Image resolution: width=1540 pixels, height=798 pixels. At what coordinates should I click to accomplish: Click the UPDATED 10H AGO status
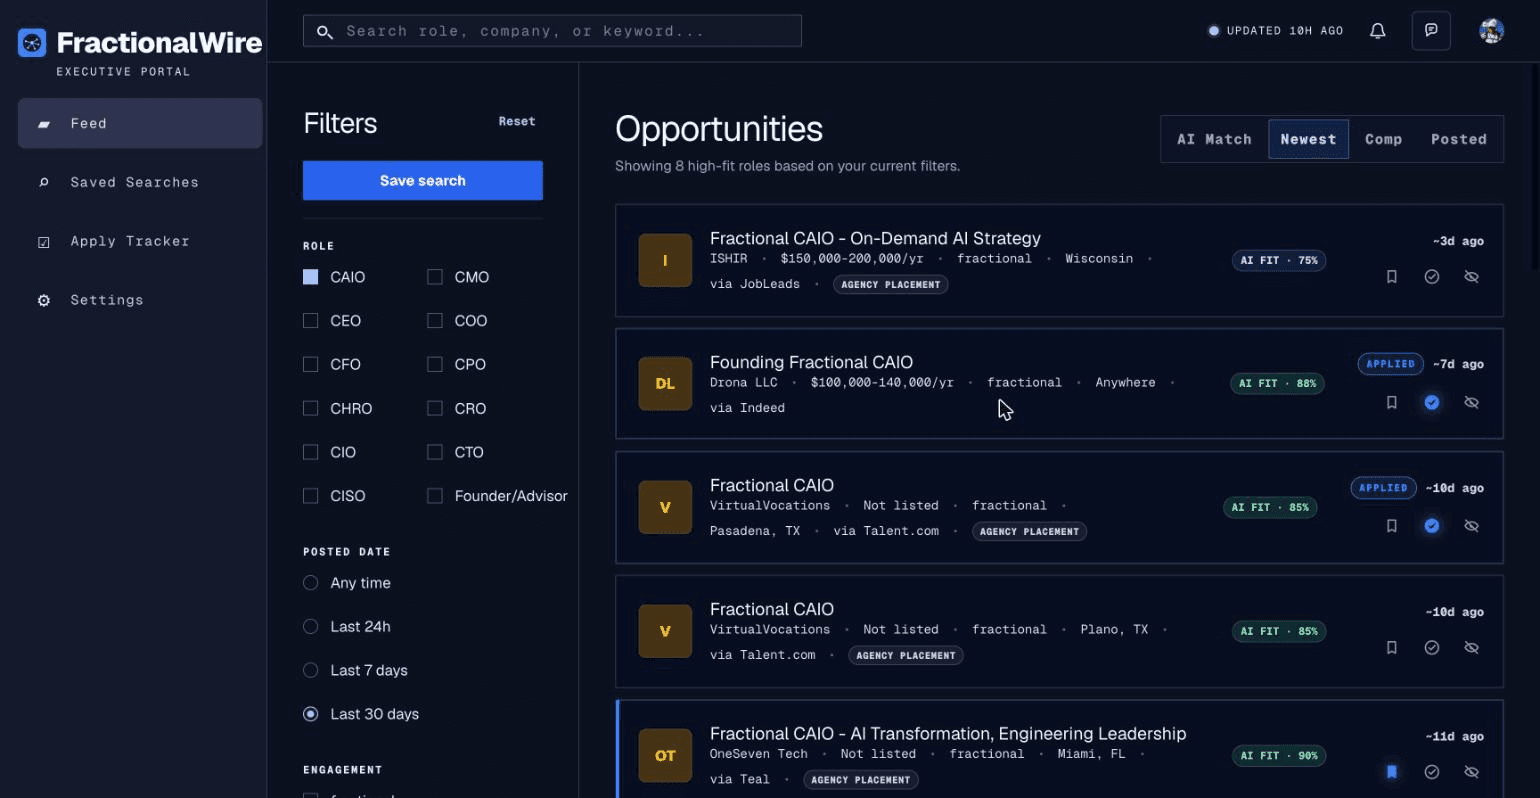[1276, 31]
